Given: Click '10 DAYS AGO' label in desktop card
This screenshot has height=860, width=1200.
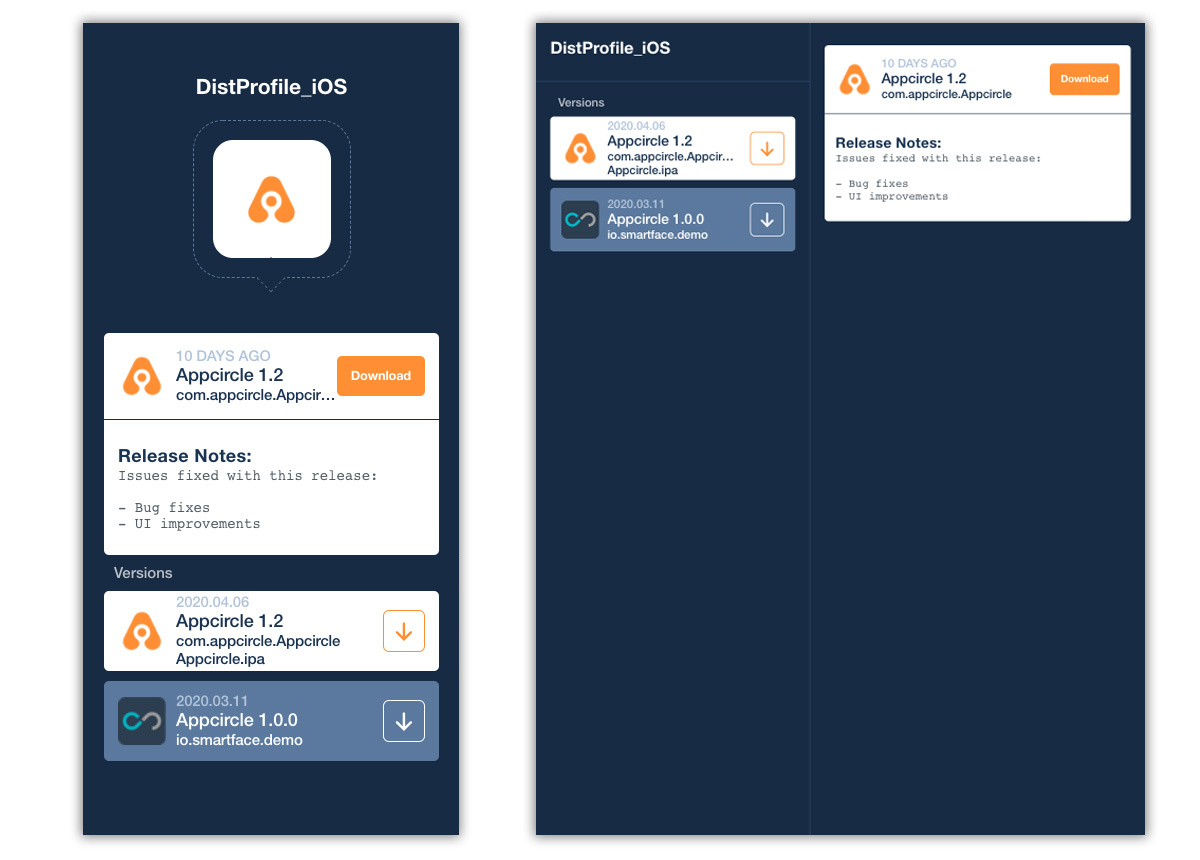Looking at the screenshot, I should pos(919,64).
